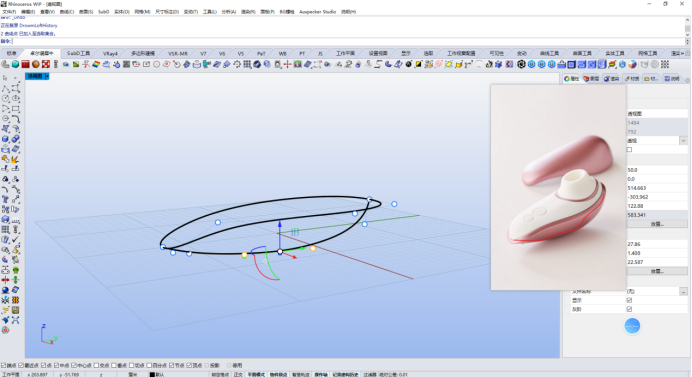Screen dimensions: 692x377
Task: Click the orange sphere icon in the toolbar
Action: pos(36,64)
